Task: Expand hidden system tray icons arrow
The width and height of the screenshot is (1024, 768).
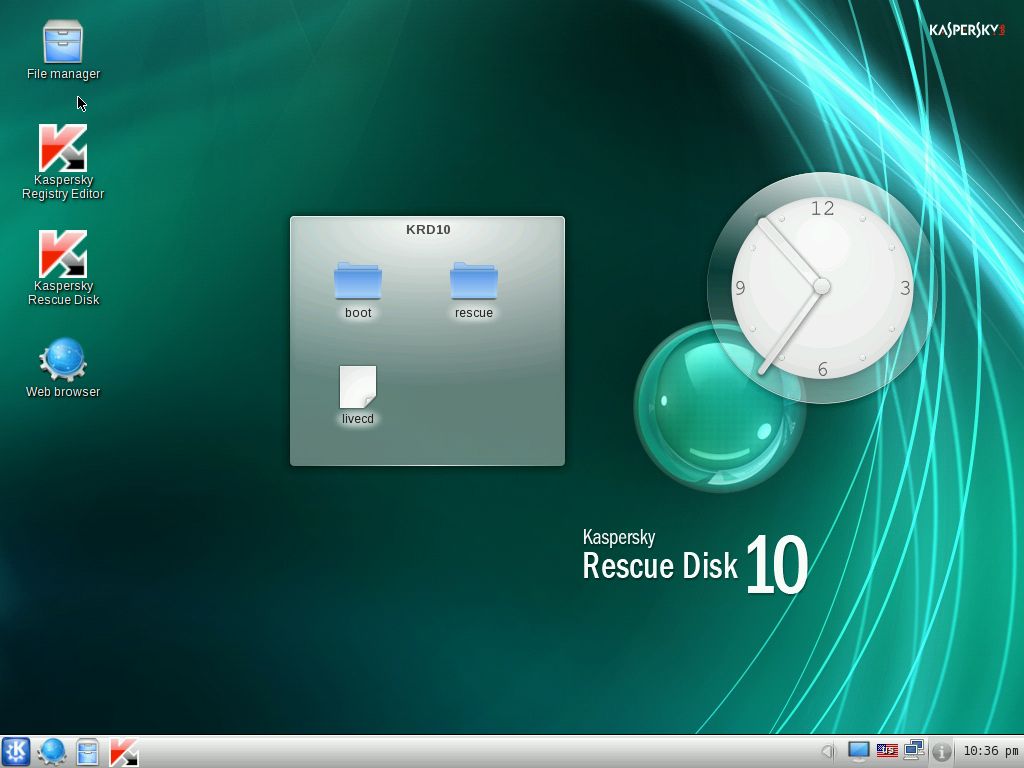Action: (x=828, y=752)
